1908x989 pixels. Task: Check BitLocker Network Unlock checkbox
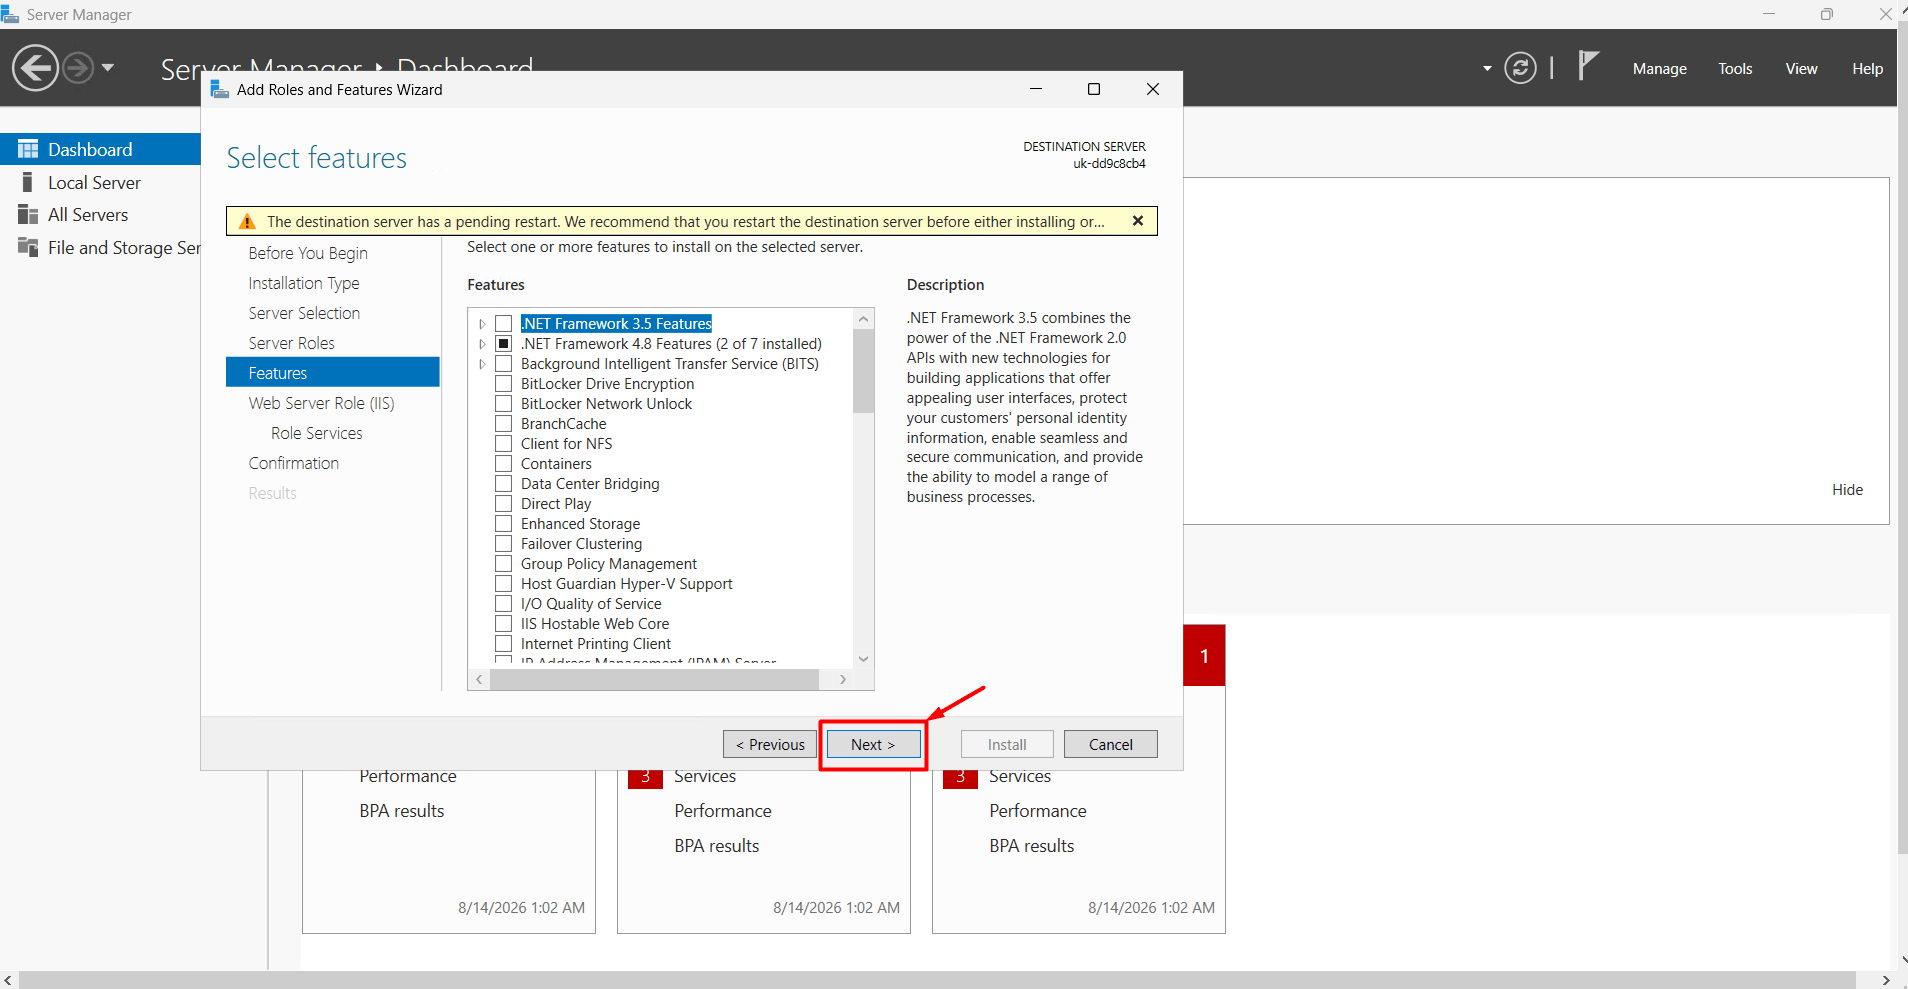(504, 404)
